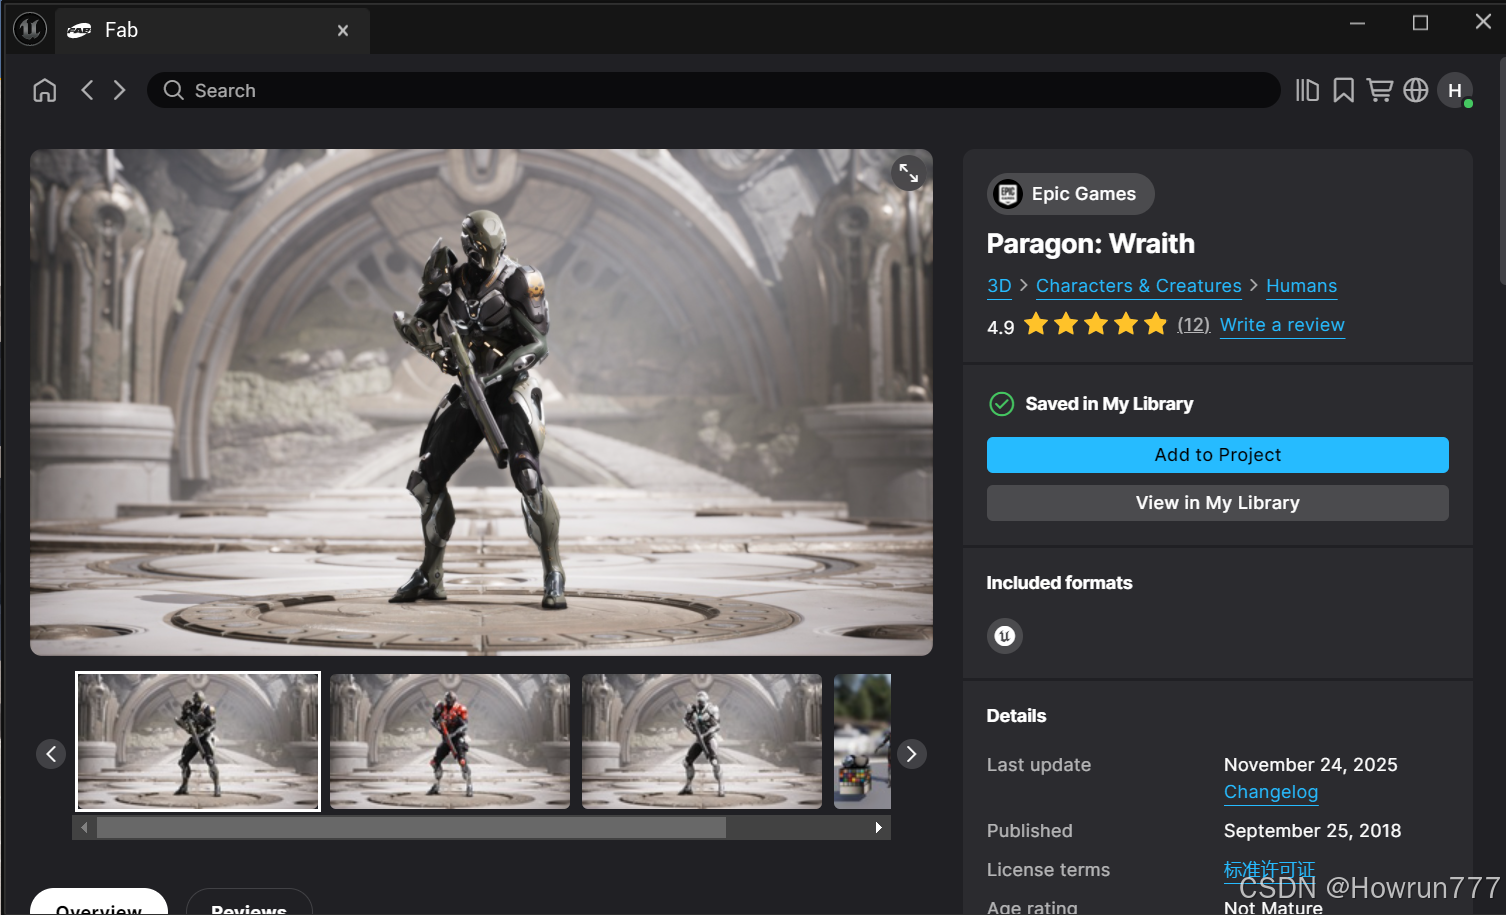Viewport: 1506px width, 915px height.
Task: Open the (12) ratings count link
Action: (x=1193, y=325)
